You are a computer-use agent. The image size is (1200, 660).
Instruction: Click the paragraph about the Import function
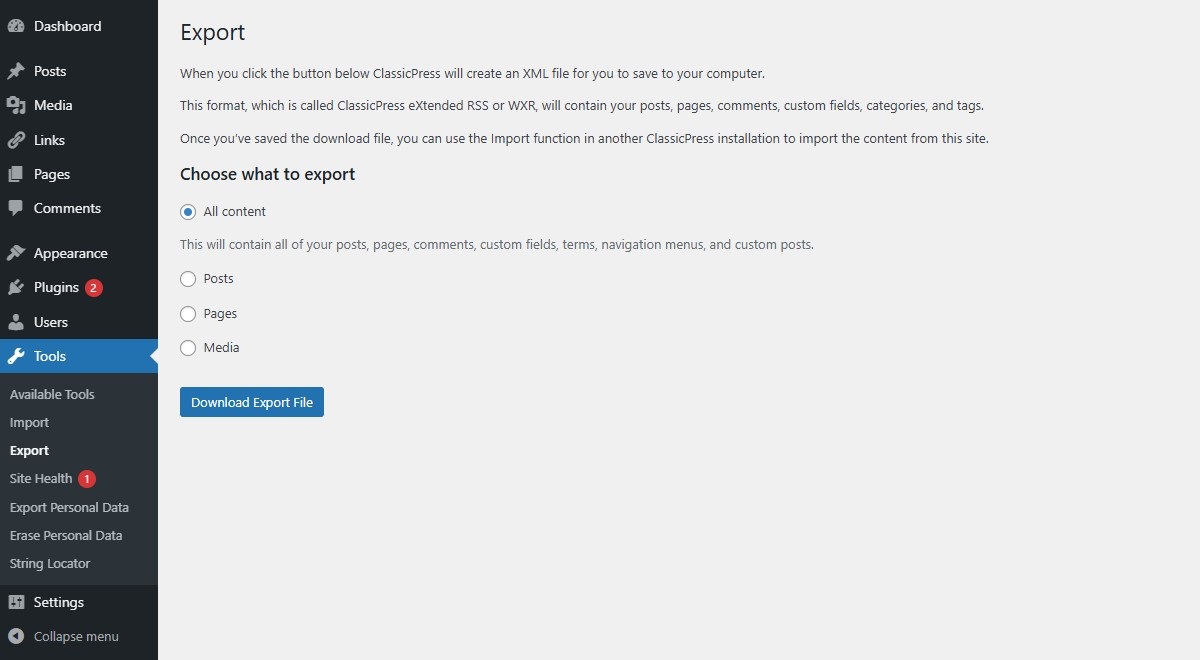pos(584,139)
